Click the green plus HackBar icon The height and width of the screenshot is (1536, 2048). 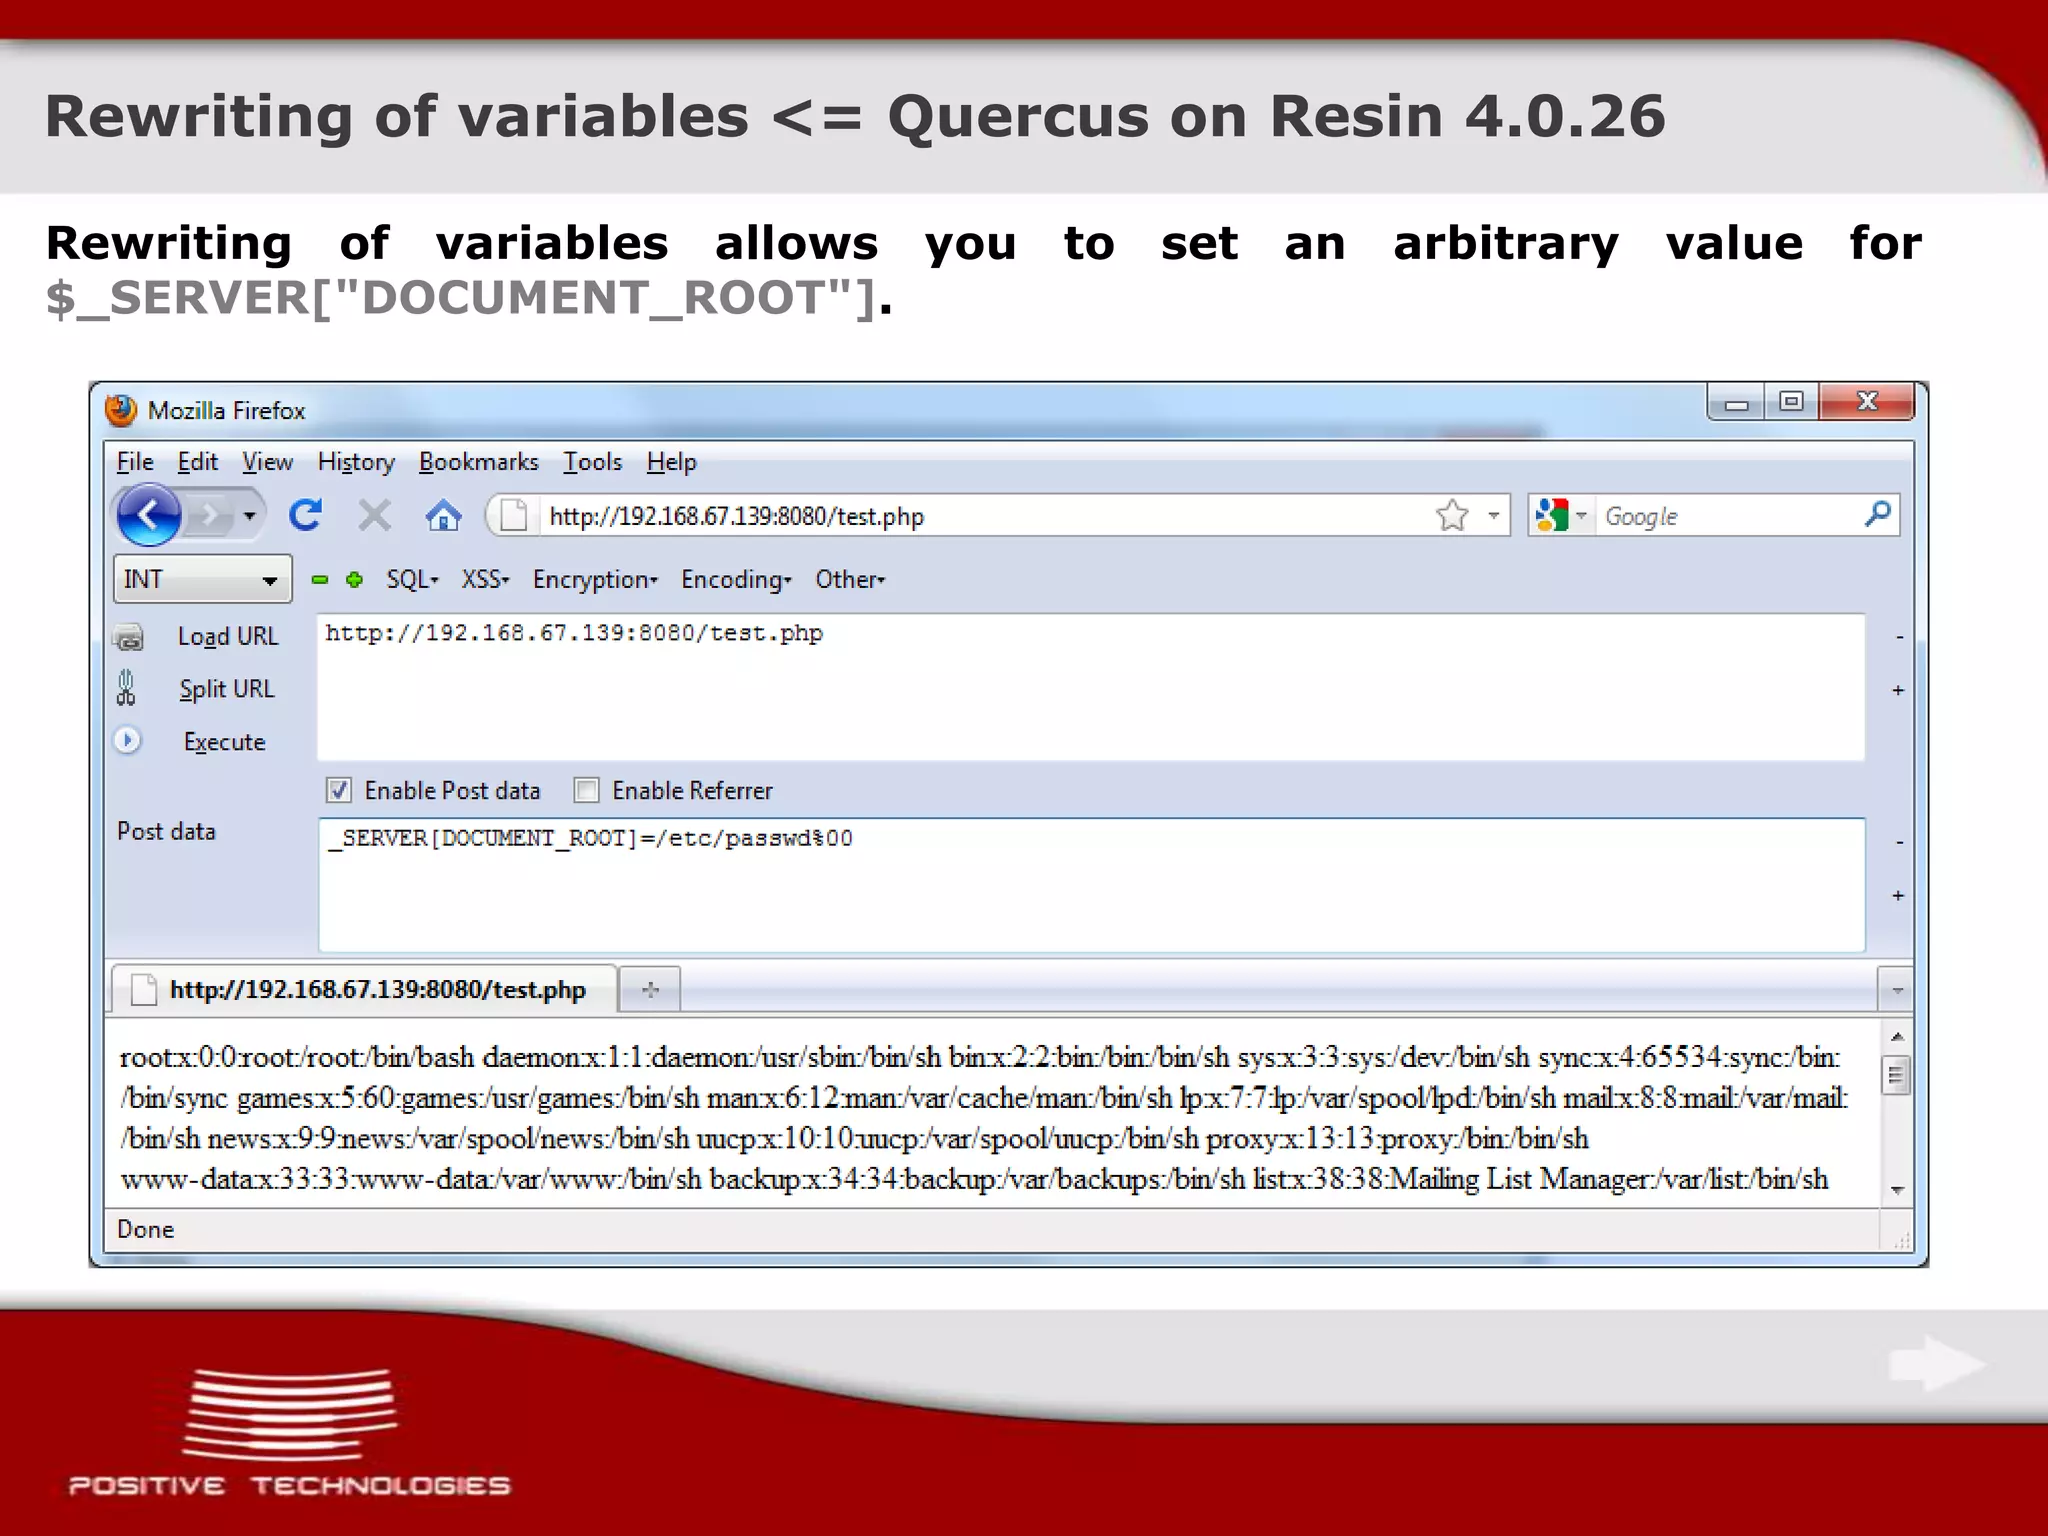point(354,579)
